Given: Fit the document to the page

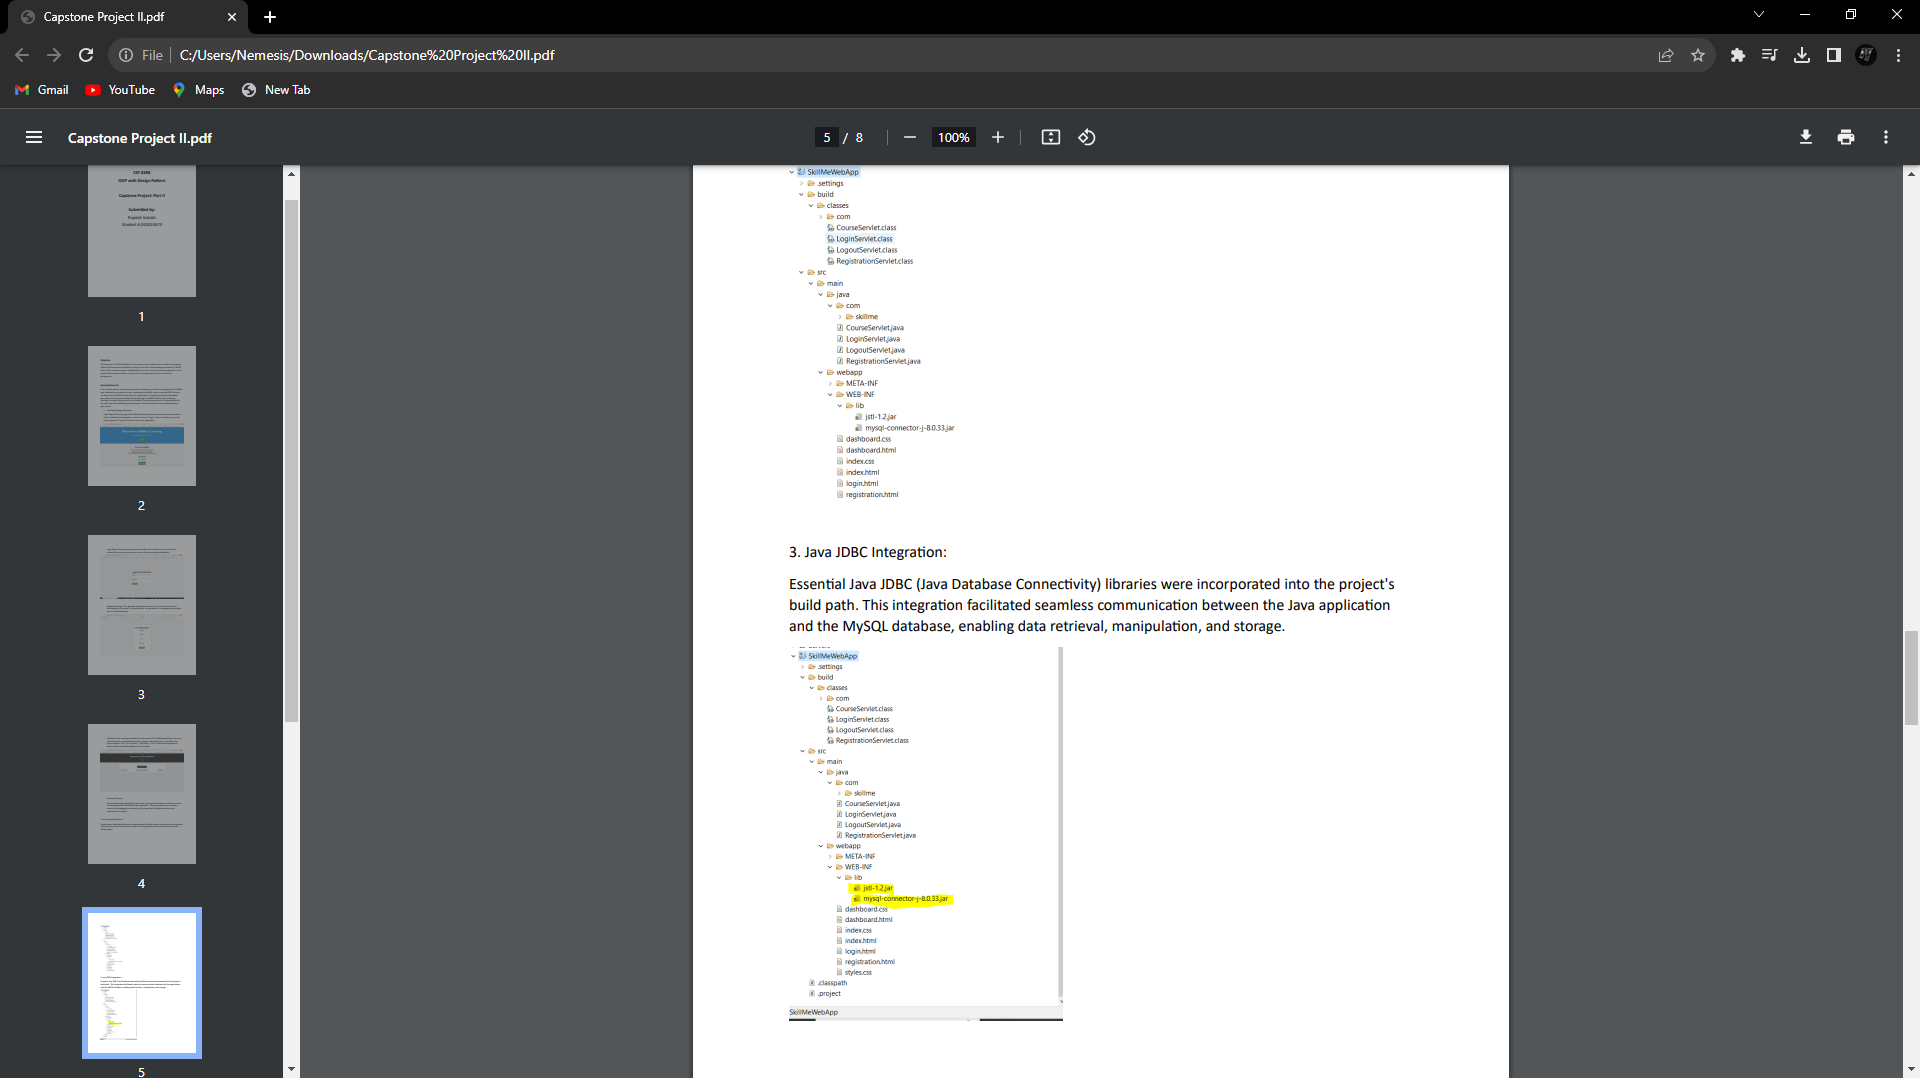Looking at the screenshot, I should point(1050,137).
